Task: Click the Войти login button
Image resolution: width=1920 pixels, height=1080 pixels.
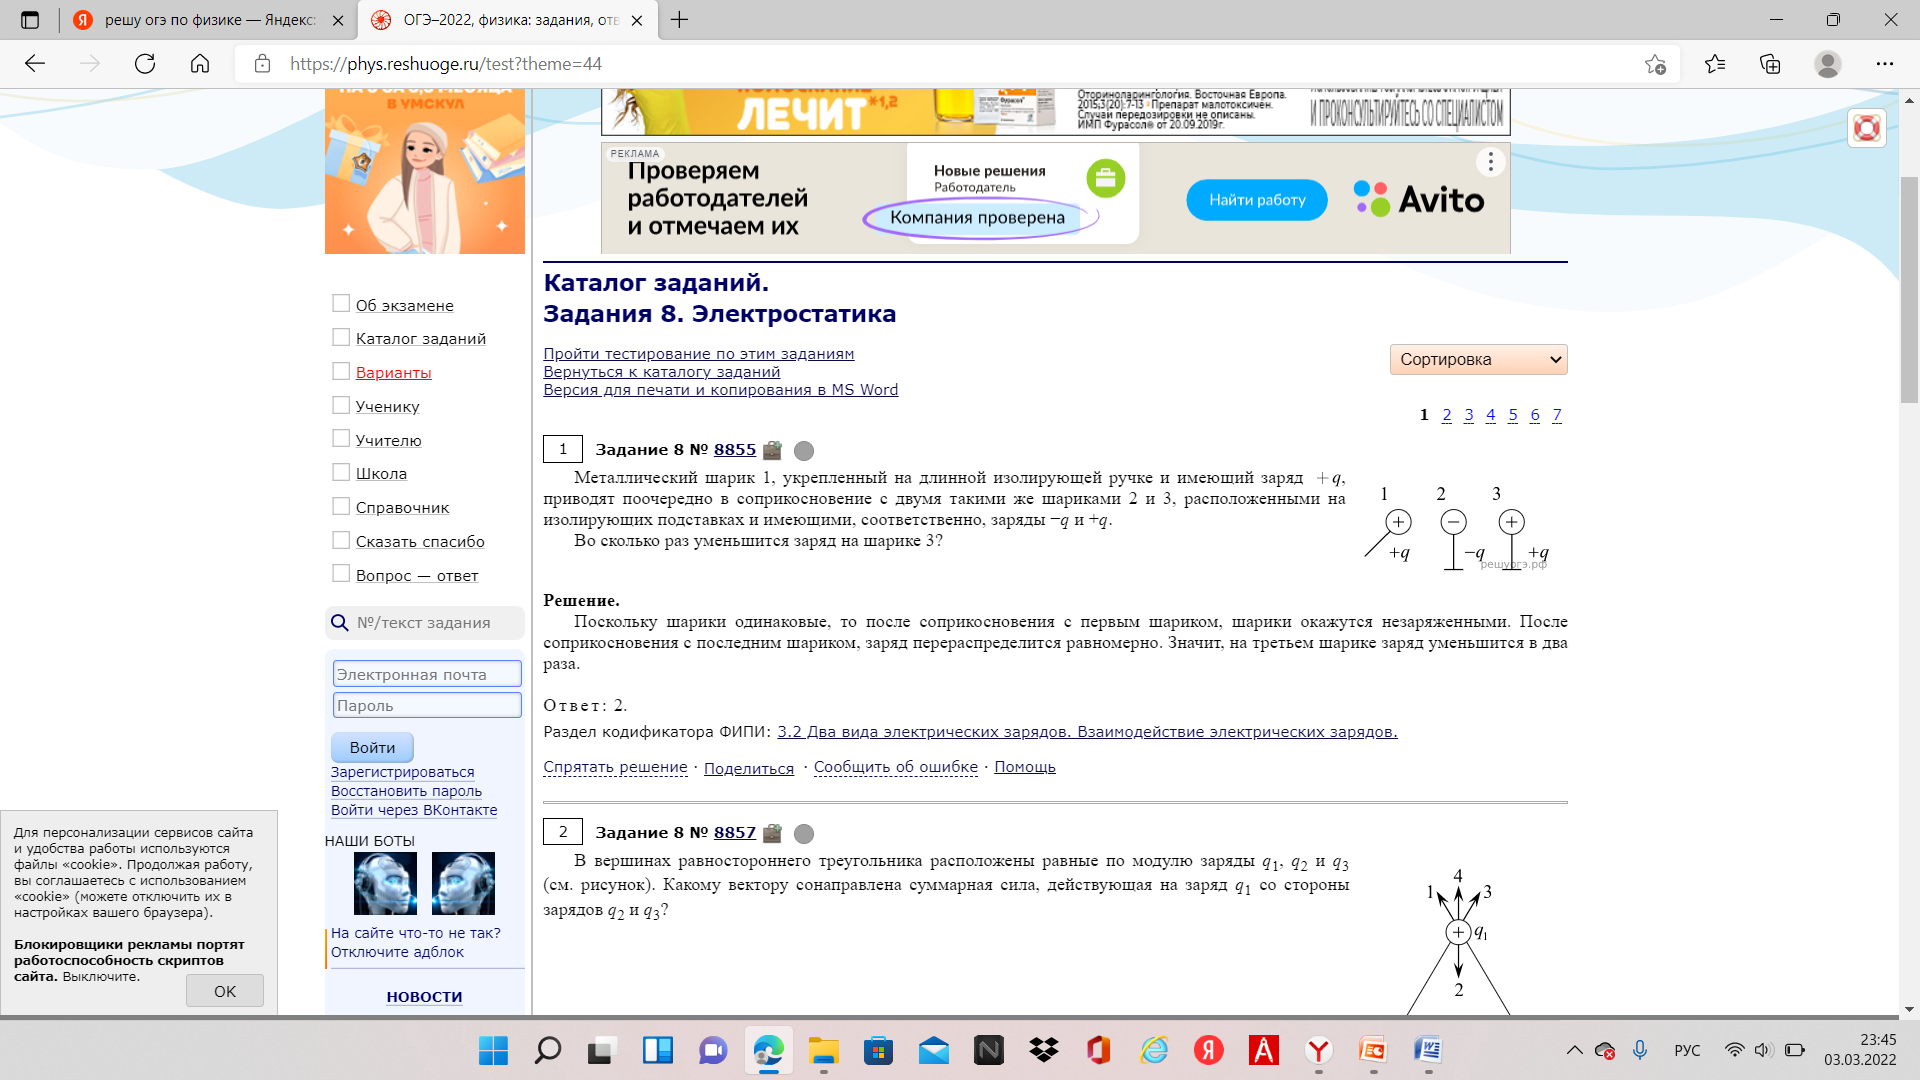Action: [372, 747]
